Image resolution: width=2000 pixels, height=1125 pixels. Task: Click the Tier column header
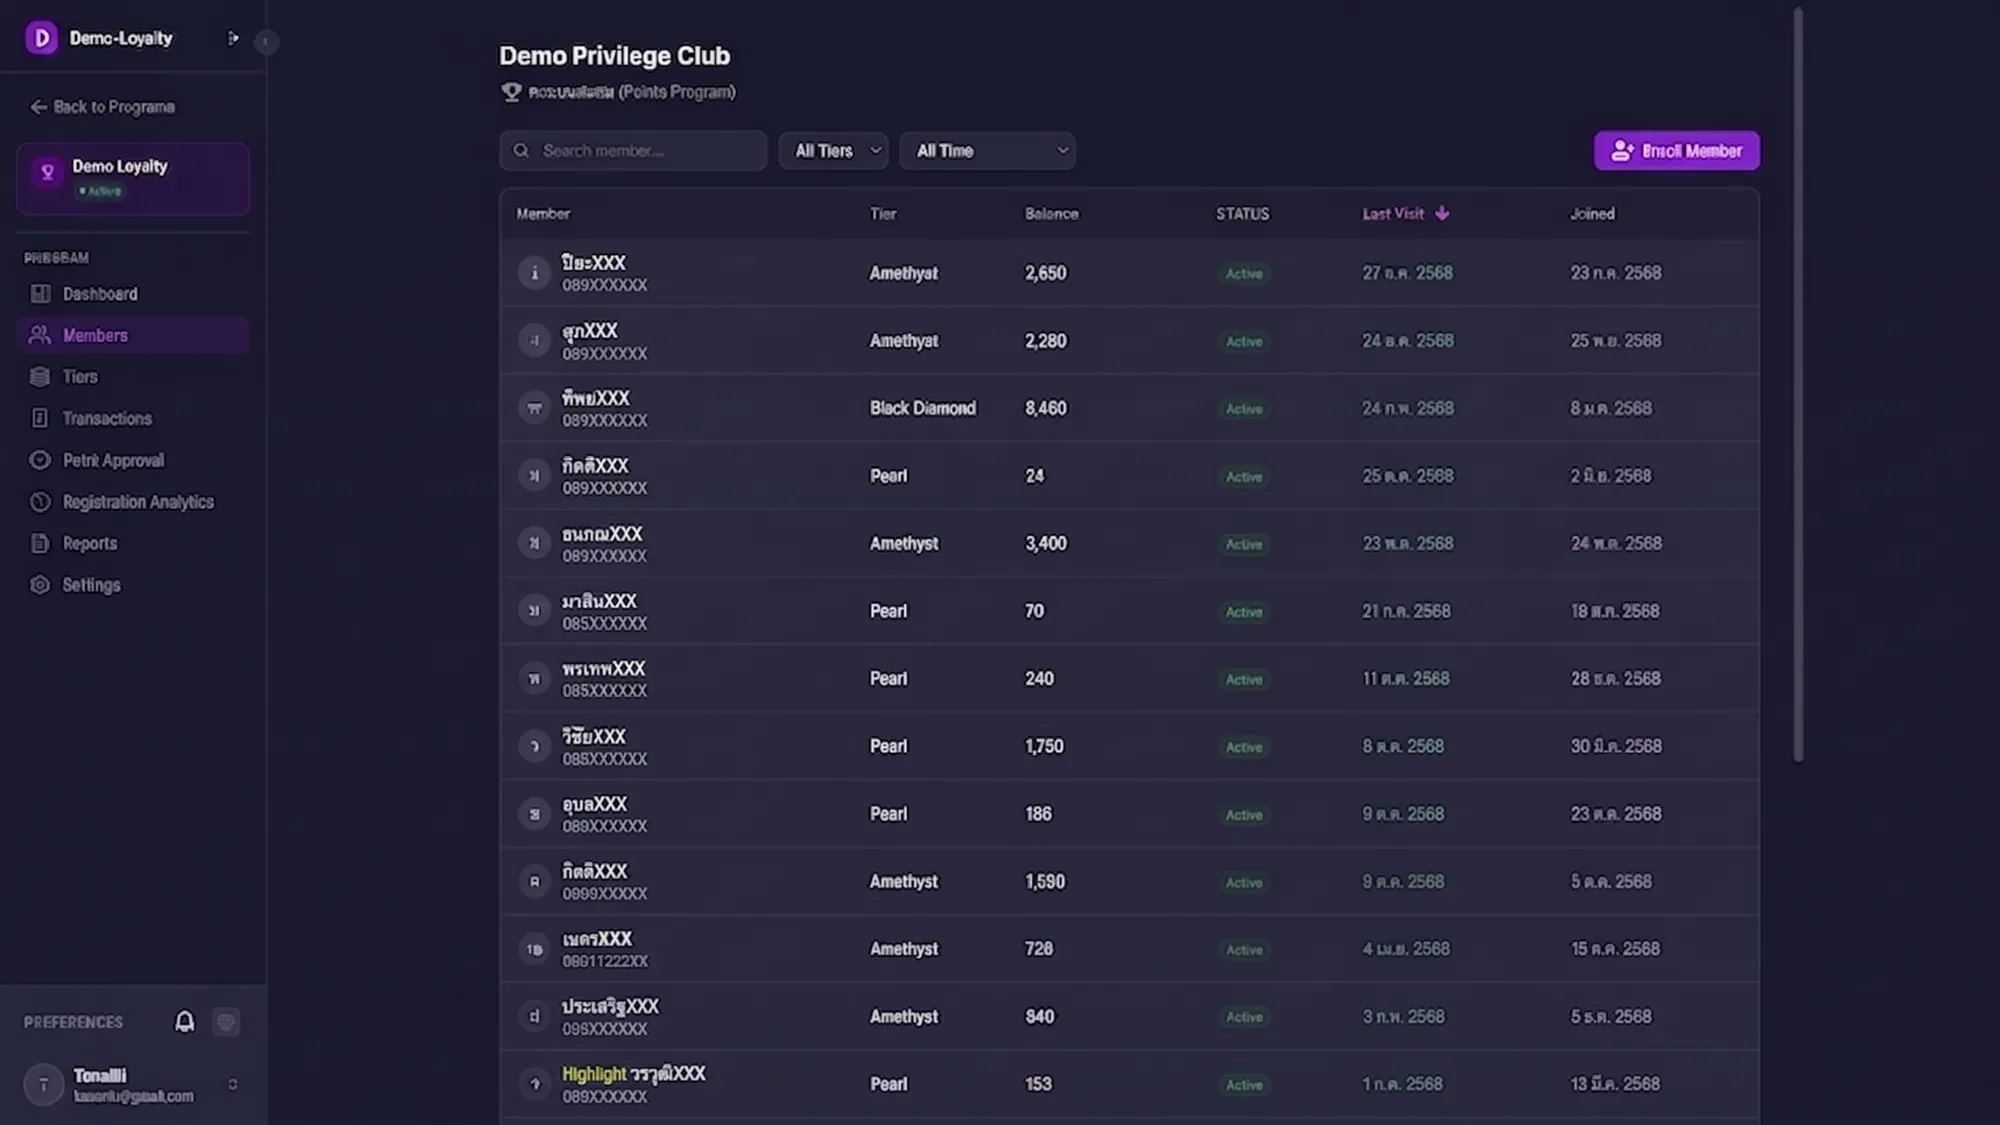[x=883, y=214]
